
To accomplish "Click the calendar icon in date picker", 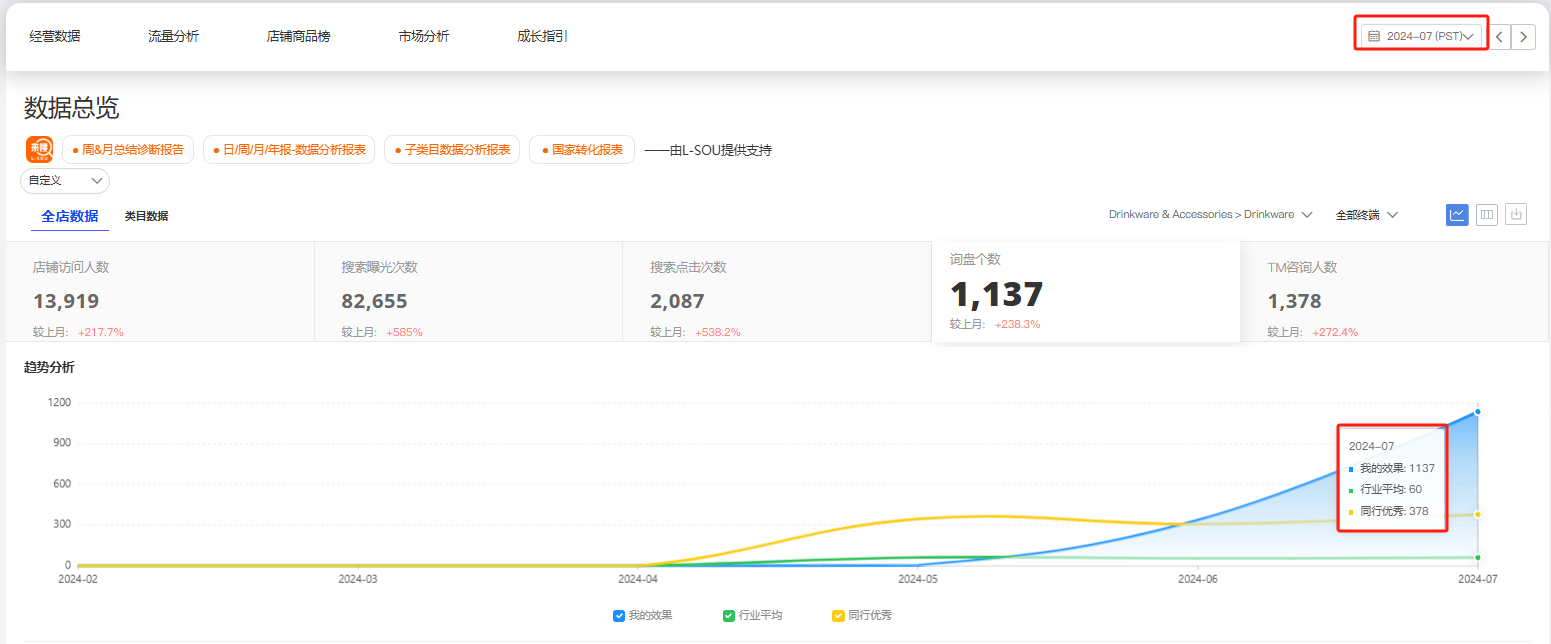I will tap(1374, 37).
